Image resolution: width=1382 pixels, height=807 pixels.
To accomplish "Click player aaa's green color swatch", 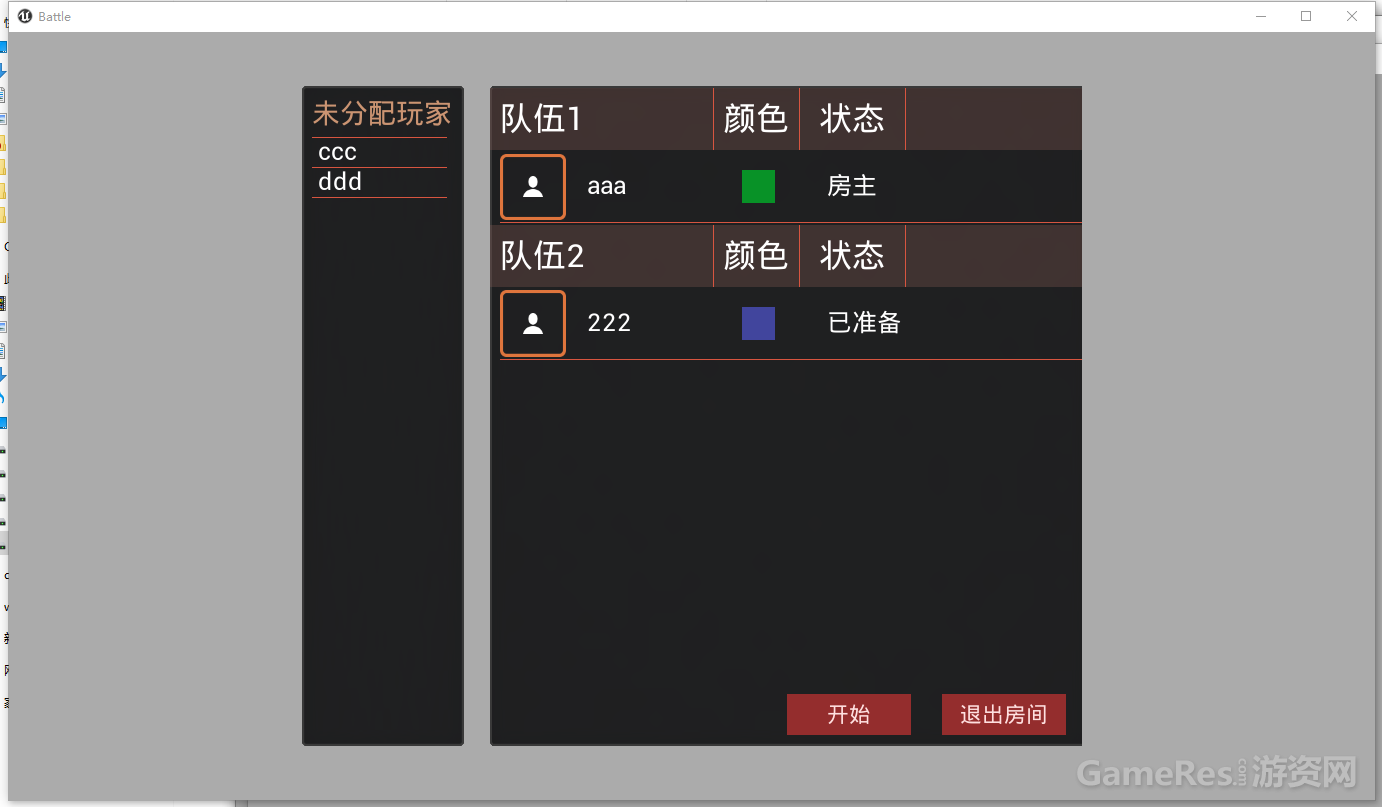I will 757,186.
